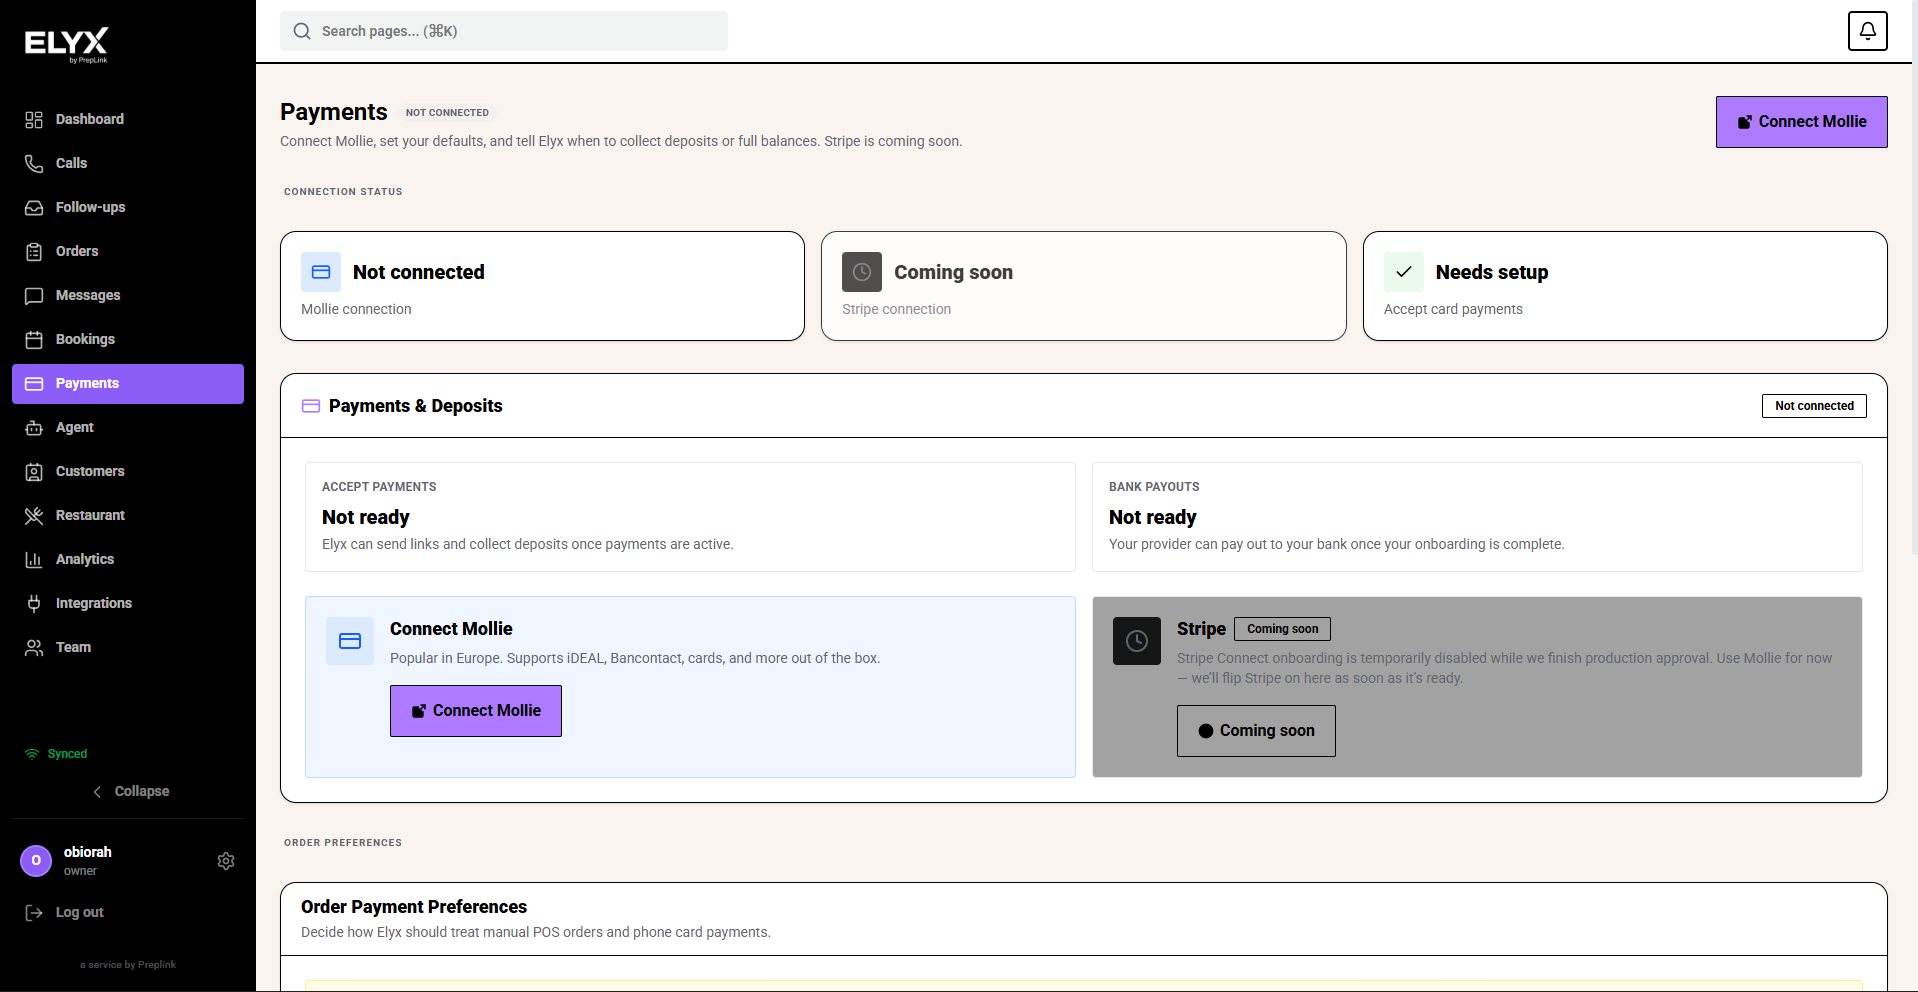This screenshot has height=992, width=1918.
Task: Click 'ORDER PREFERENCES' section label
Action: pos(343,843)
